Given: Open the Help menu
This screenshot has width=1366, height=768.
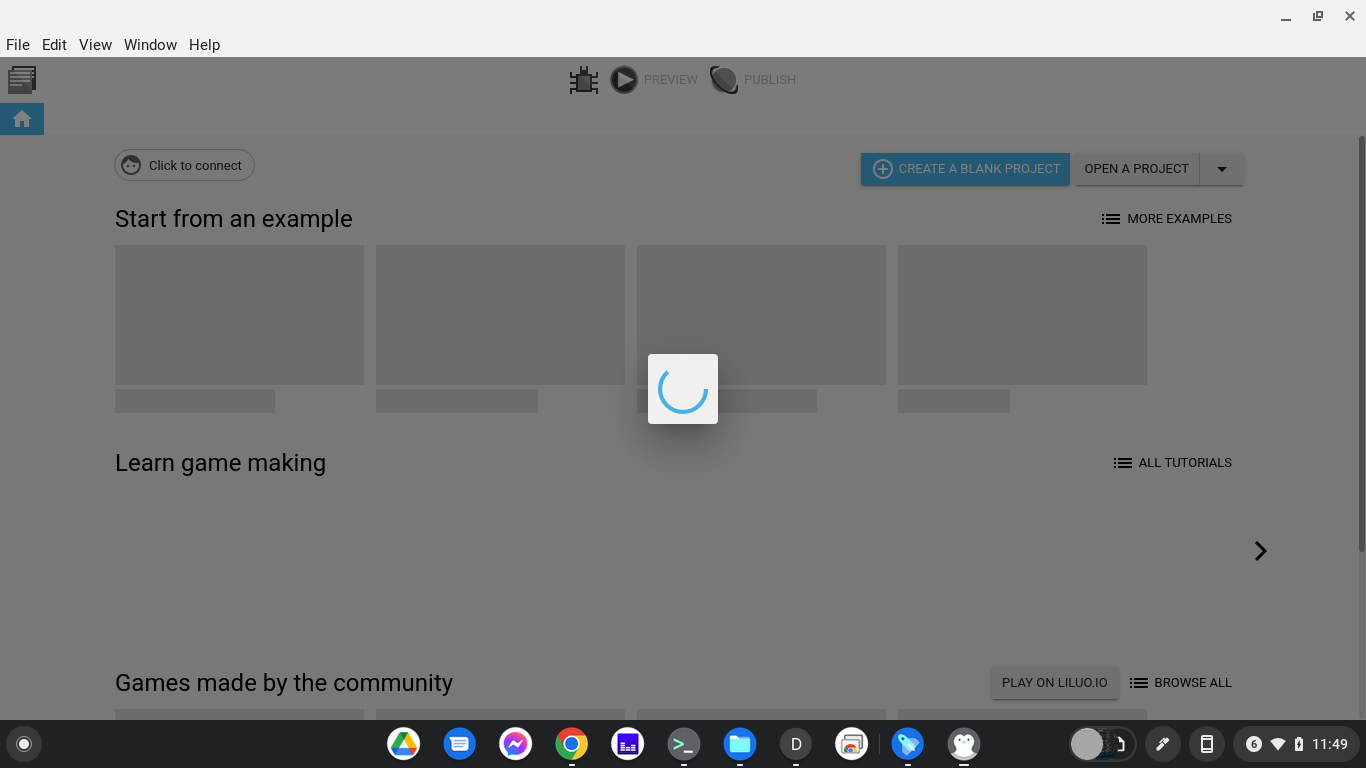Looking at the screenshot, I should tap(204, 45).
